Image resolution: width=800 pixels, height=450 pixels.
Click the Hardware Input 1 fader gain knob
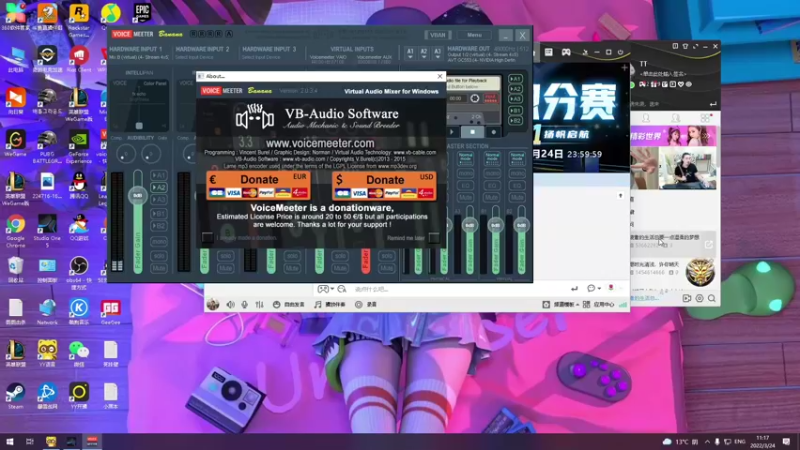pyautogui.click(x=137, y=195)
